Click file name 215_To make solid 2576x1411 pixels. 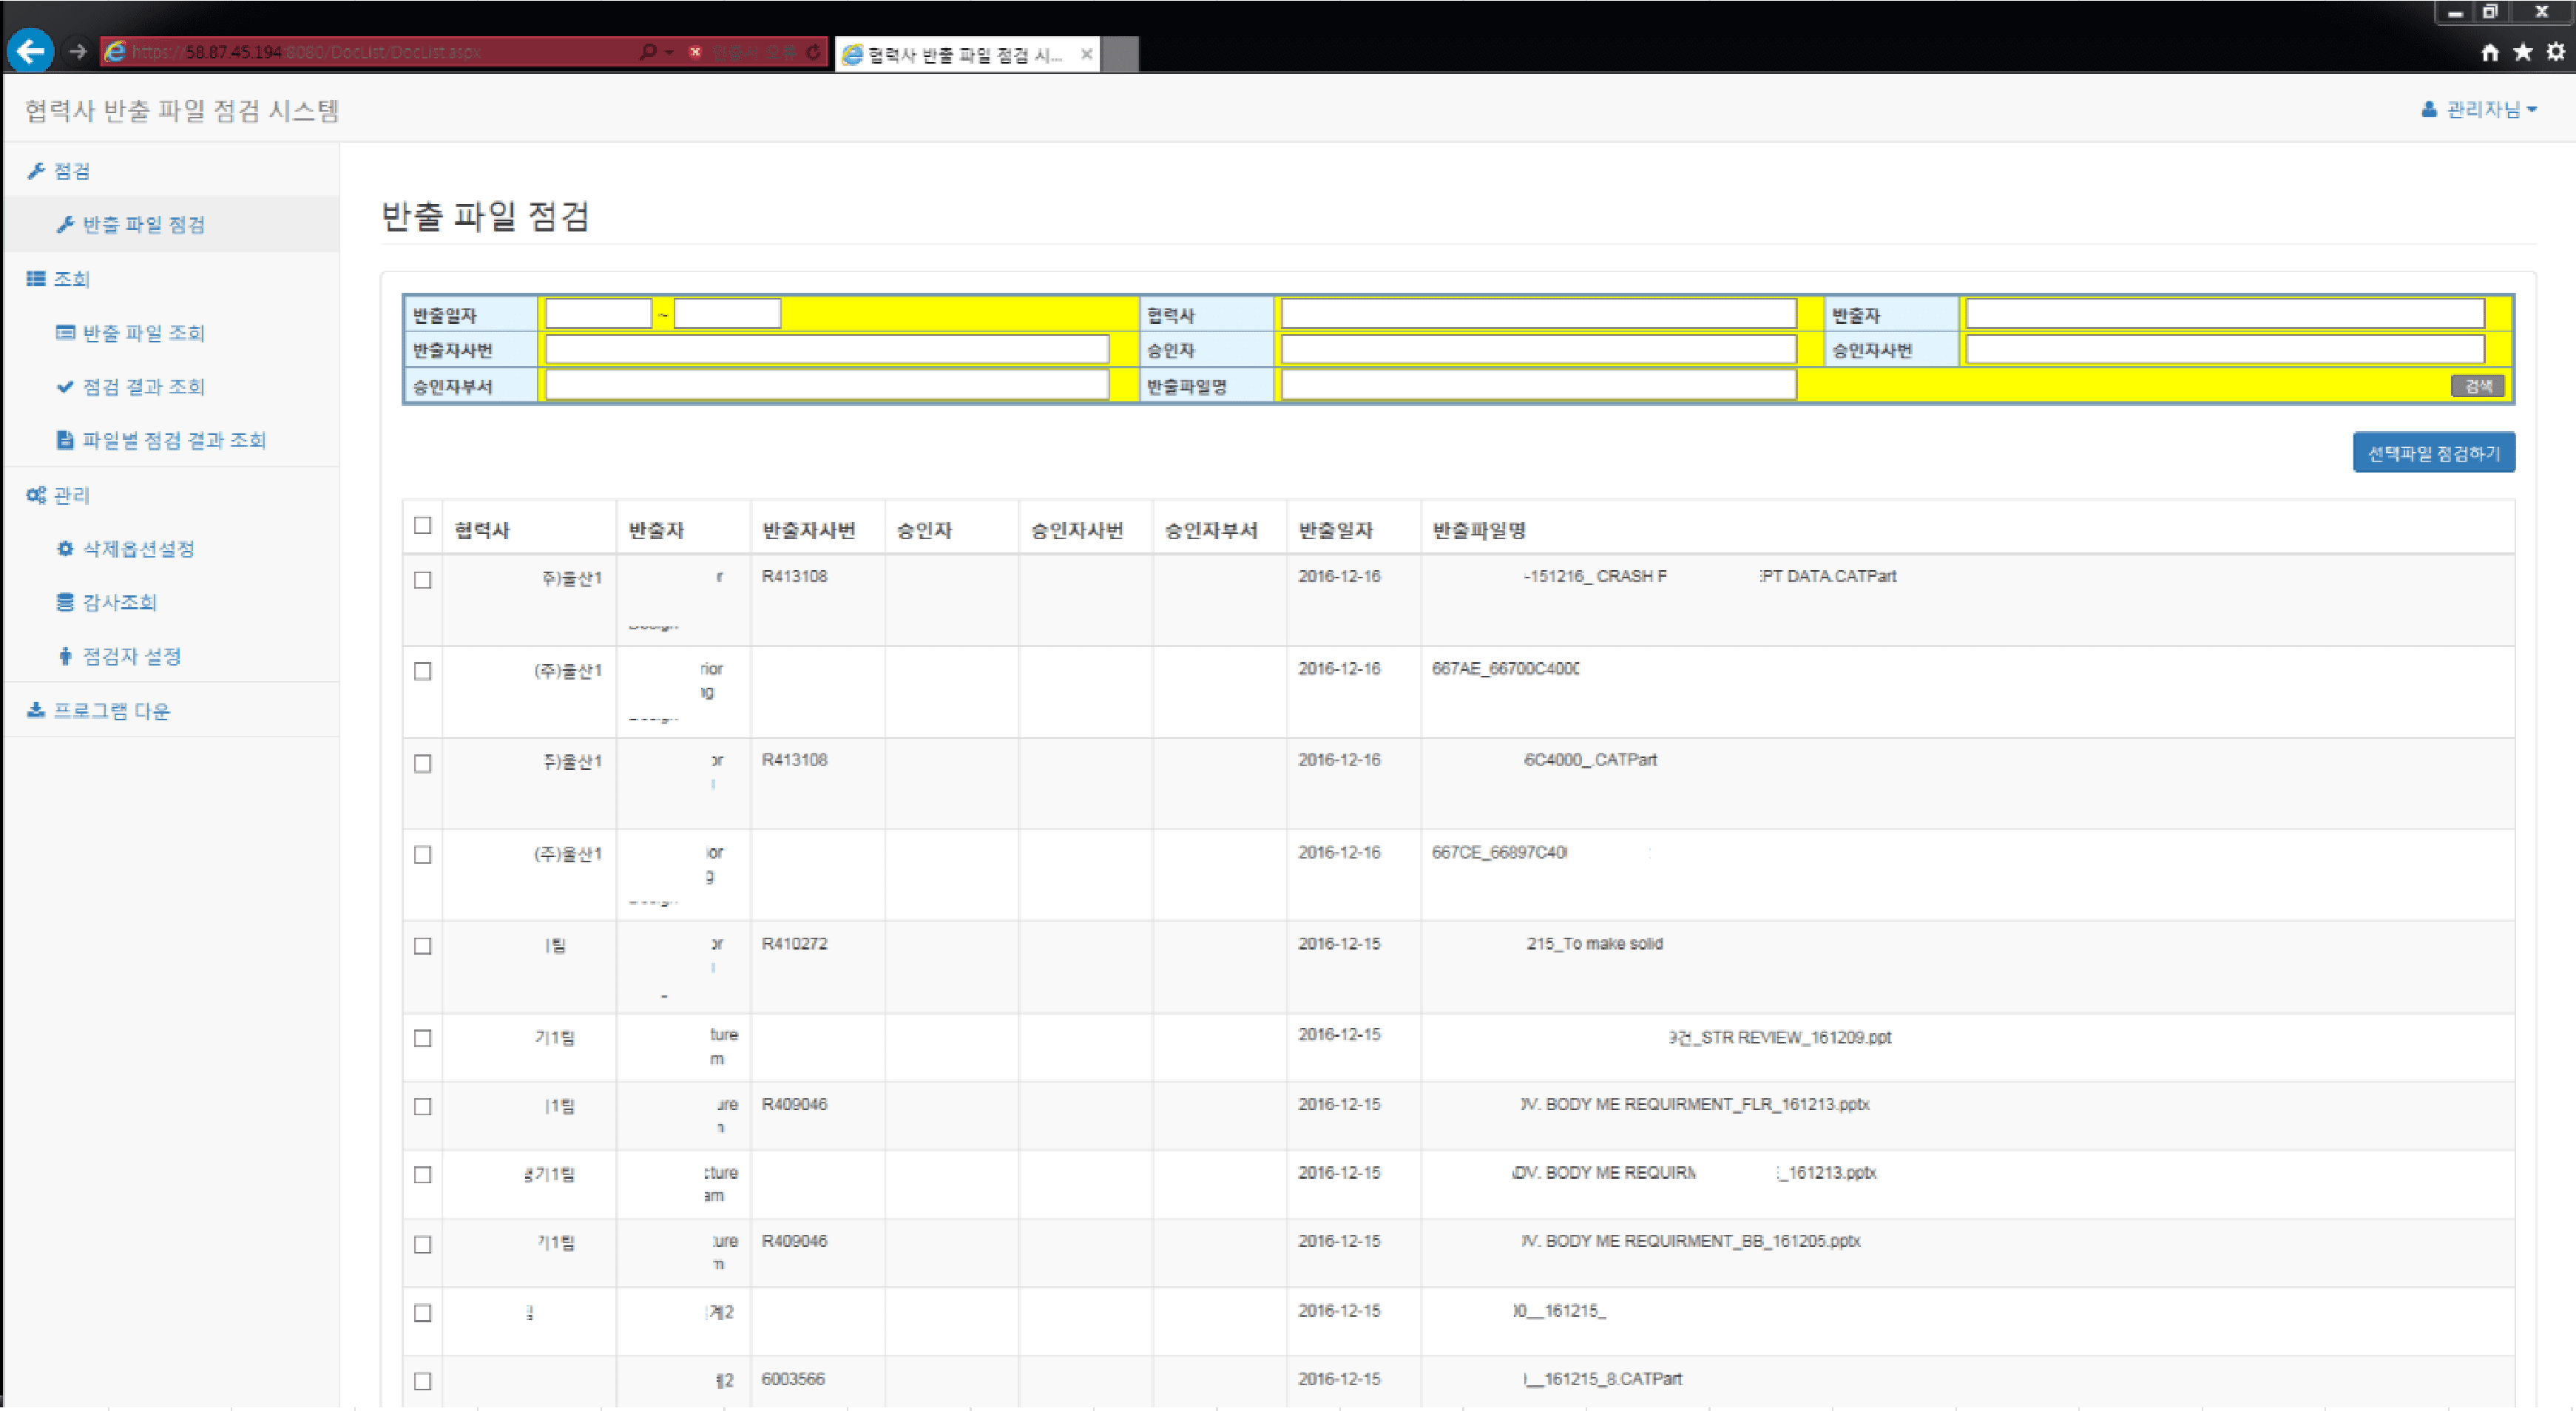(x=1594, y=944)
